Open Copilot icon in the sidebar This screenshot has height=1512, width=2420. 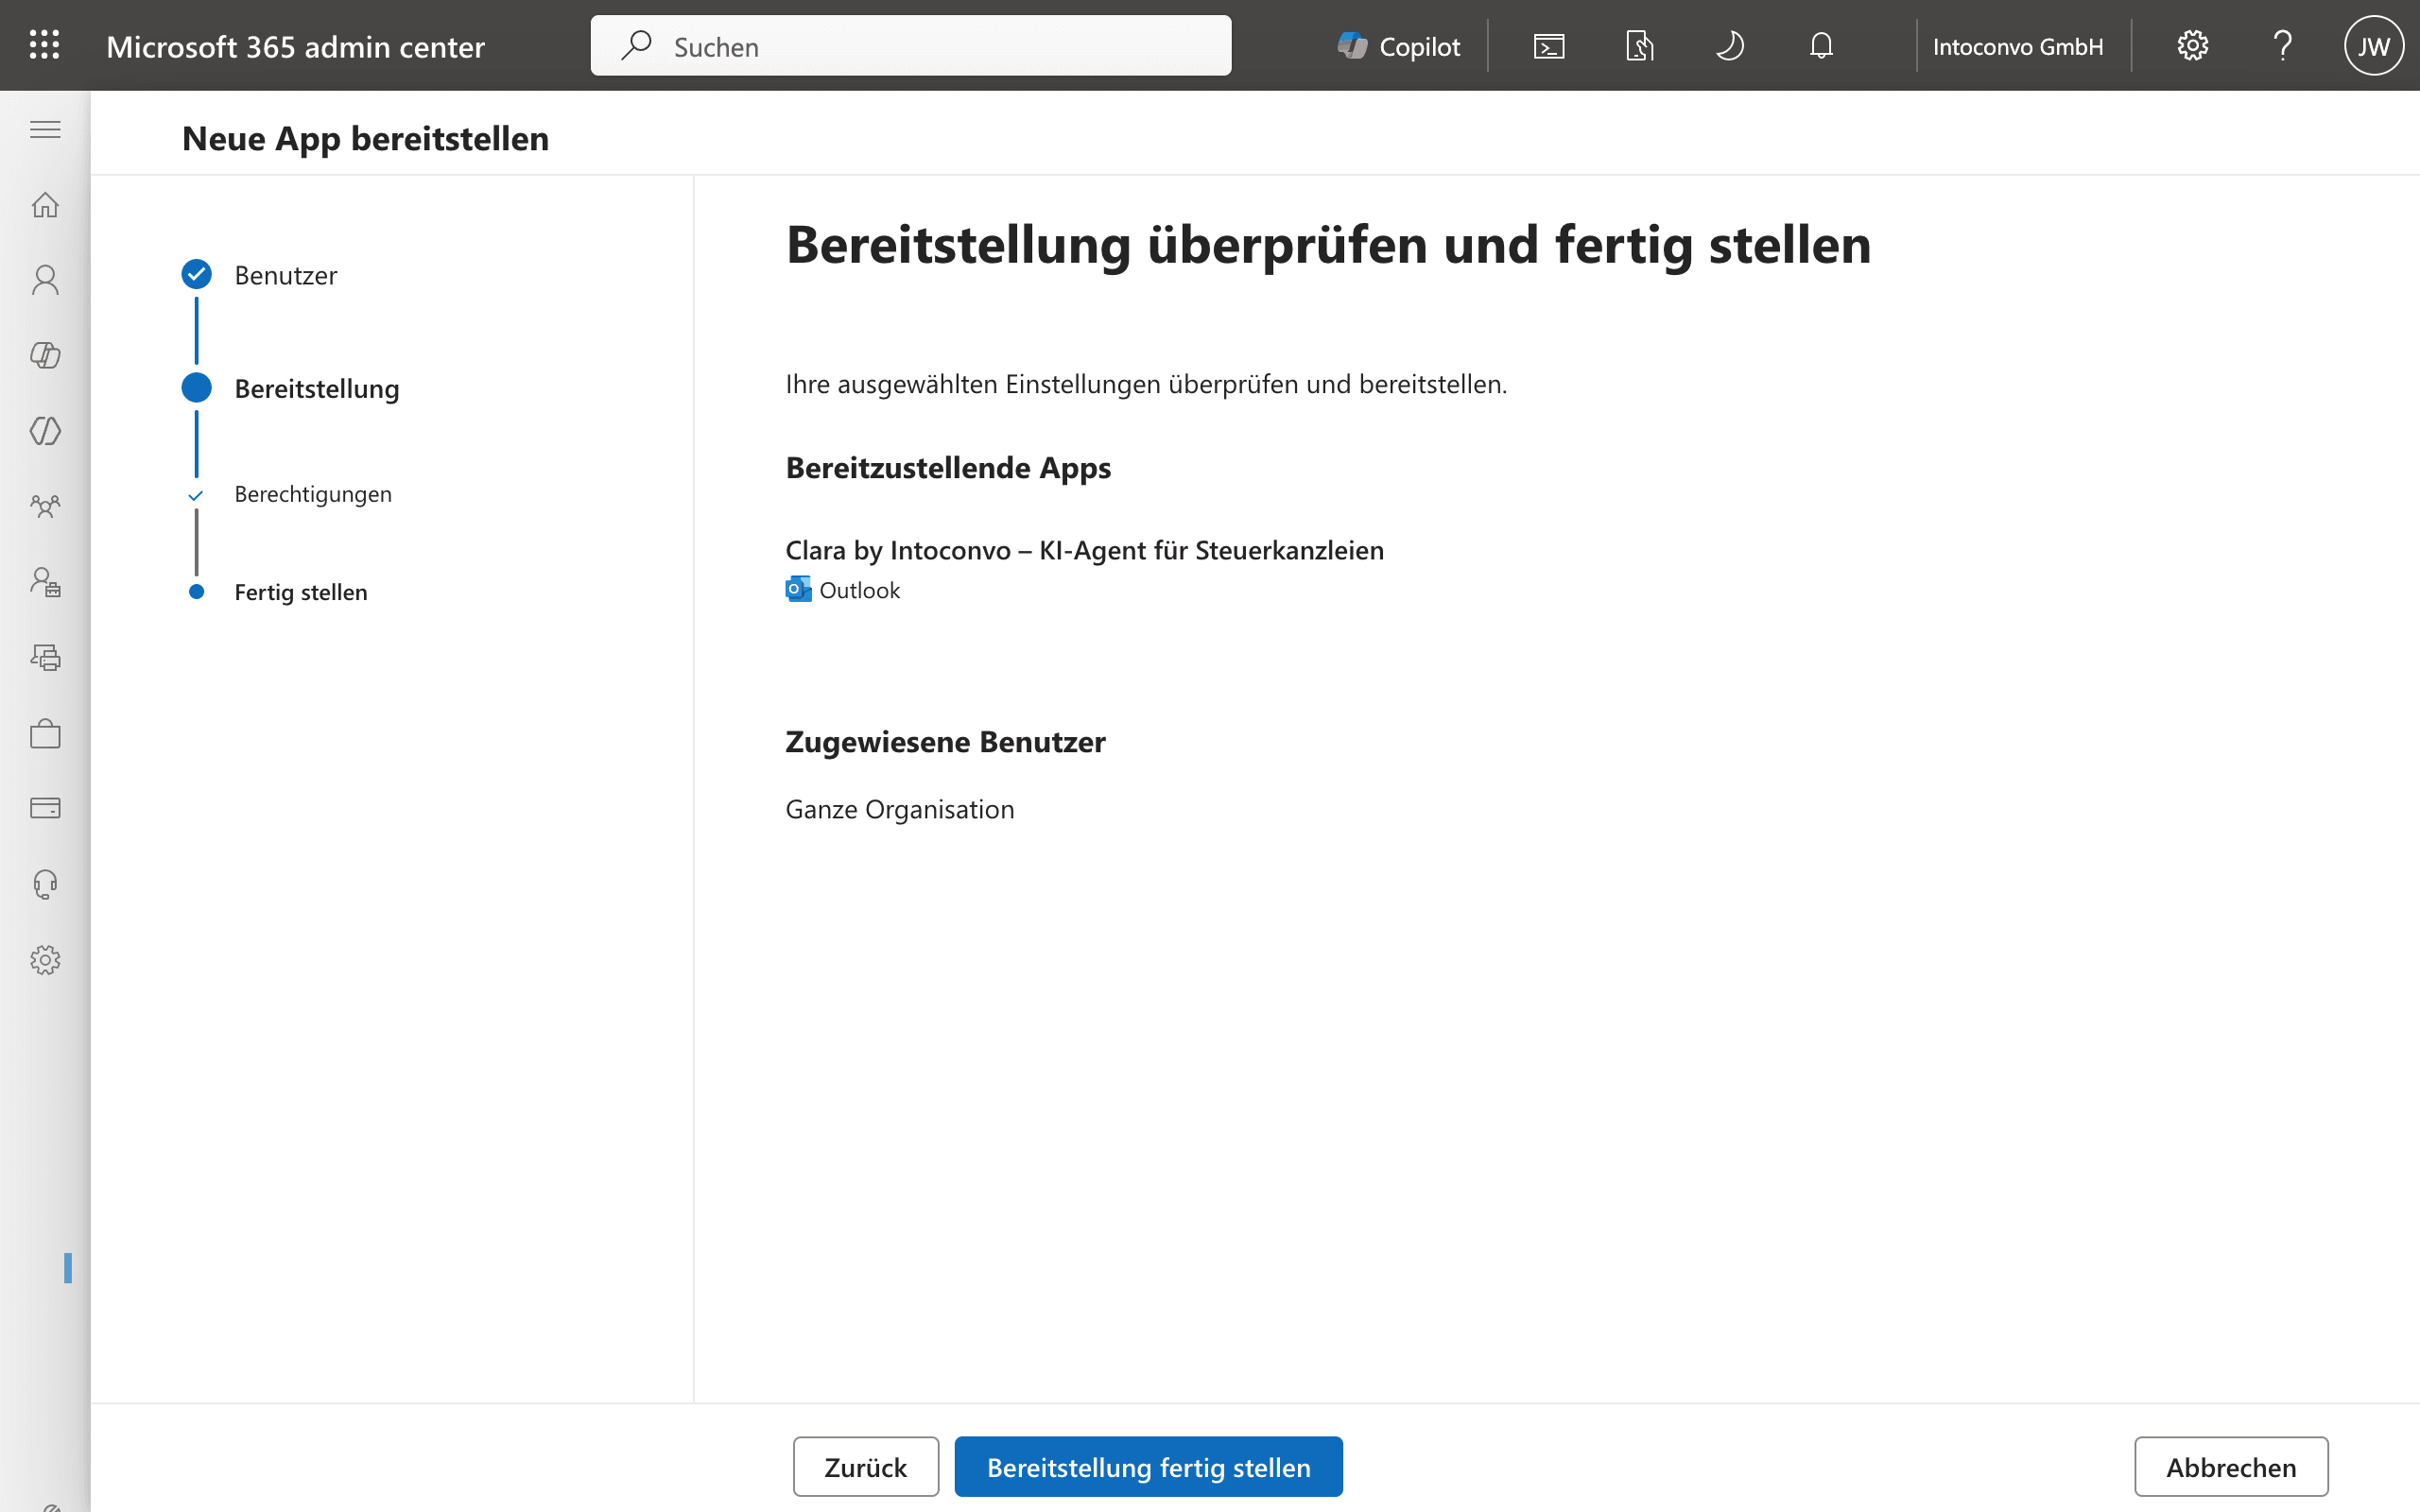(x=45, y=355)
